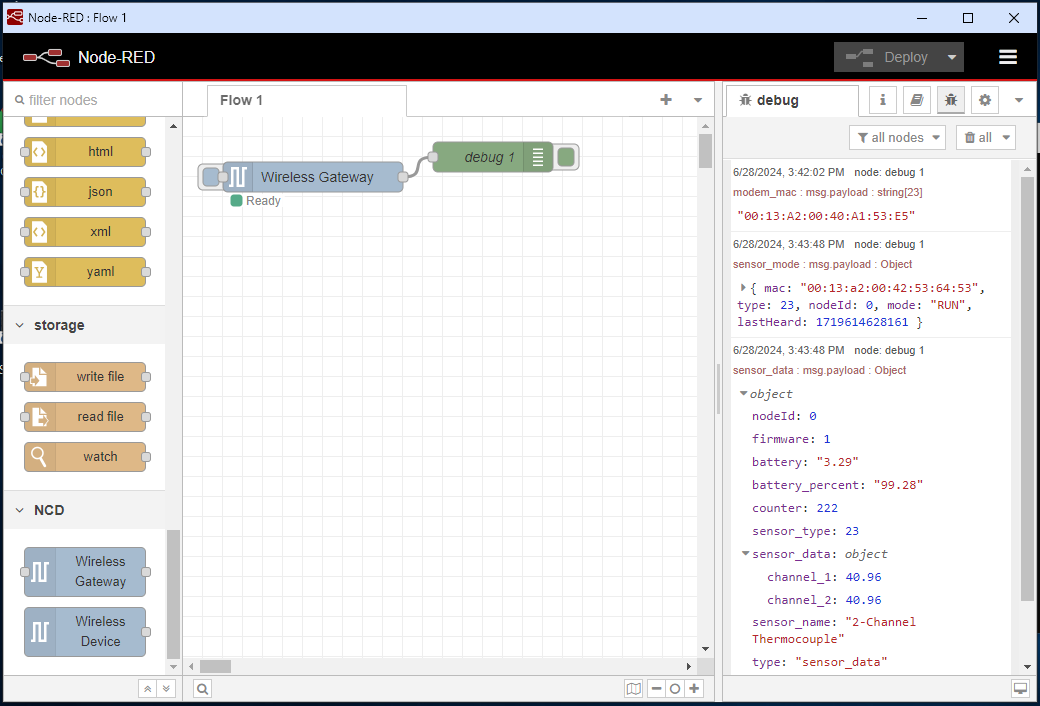The width and height of the screenshot is (1040, 706).
Task: Zoom in the workspace with plus button
Action: tap(694, 689)
